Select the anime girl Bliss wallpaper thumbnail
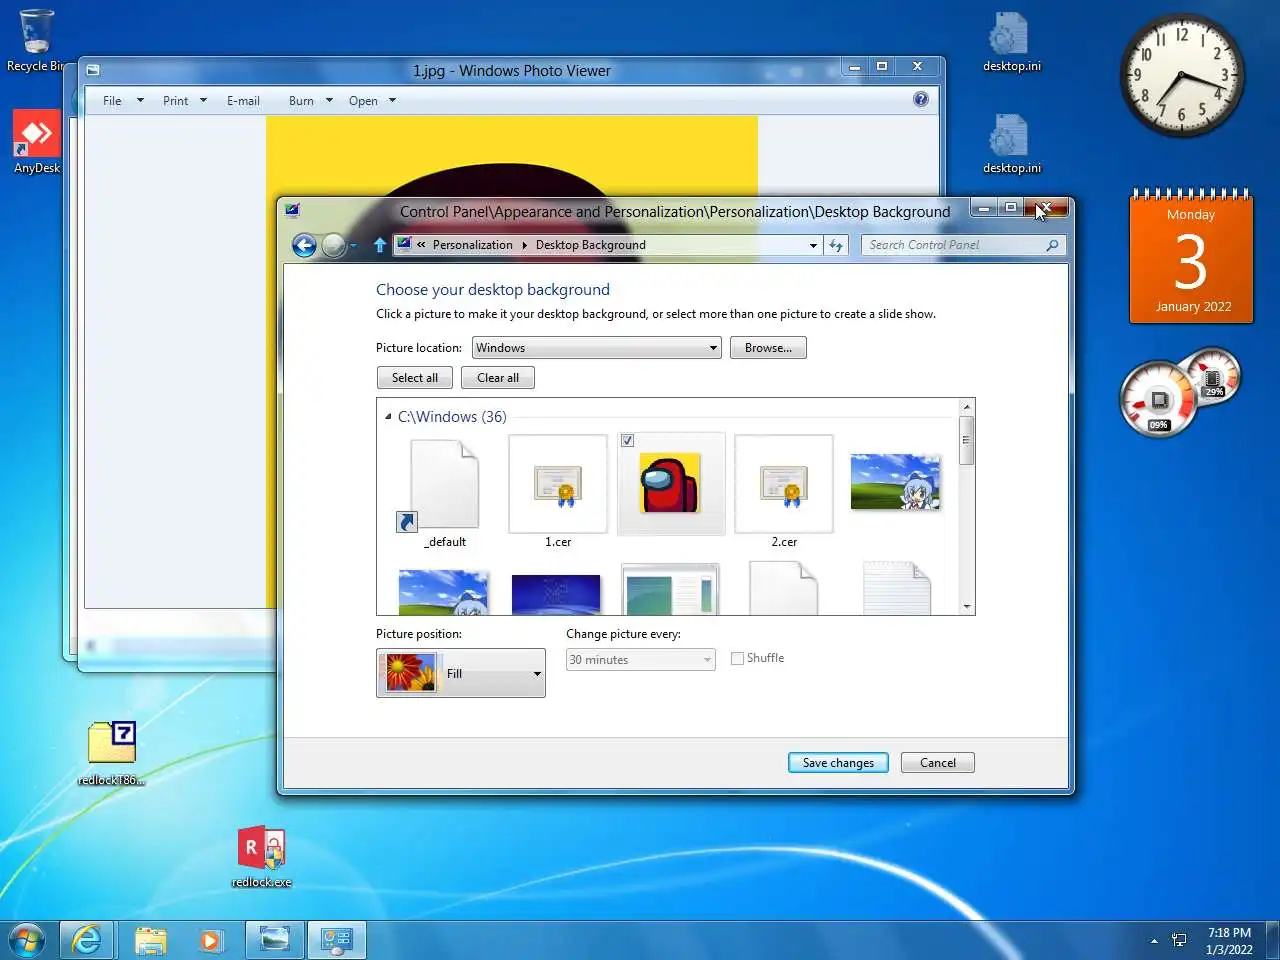Image resolution: width=1280 pixels, height=960 pixels. pyautogui.click(x=895, y=482)
